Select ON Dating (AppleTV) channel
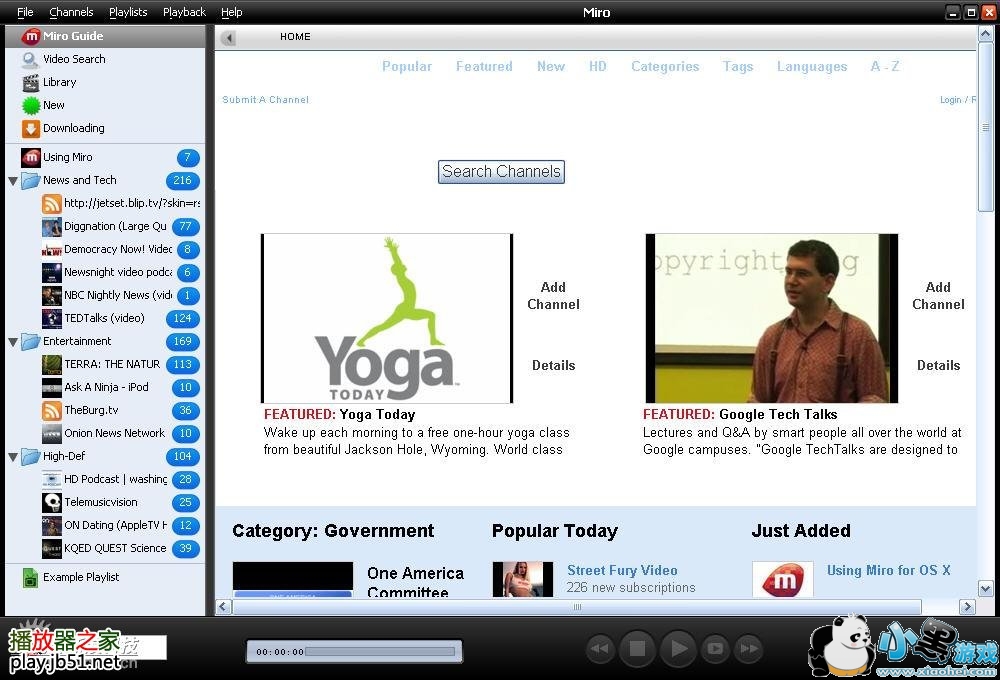Screen dimensions: 1000x680 [x=121, y=525]
